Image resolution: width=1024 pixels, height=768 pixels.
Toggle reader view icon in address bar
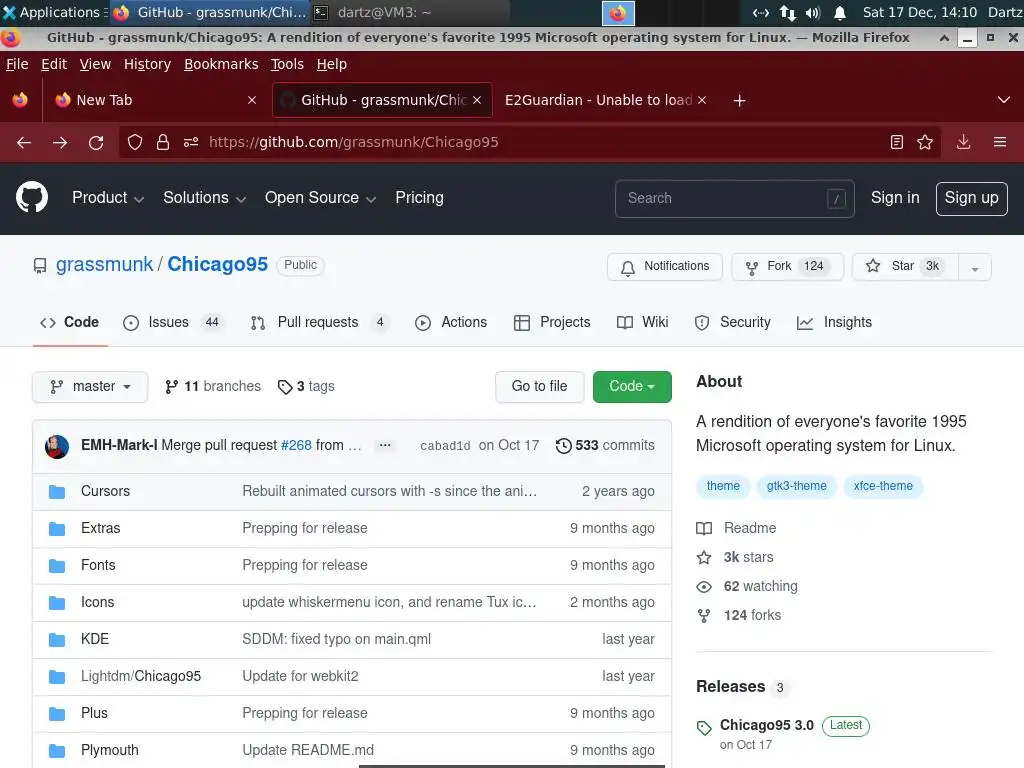click(897, 142)
